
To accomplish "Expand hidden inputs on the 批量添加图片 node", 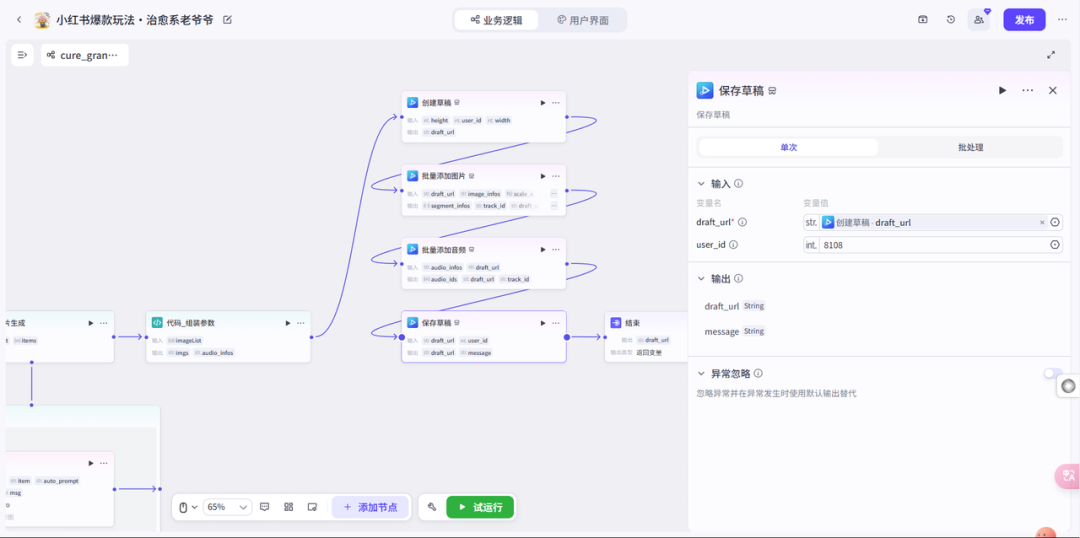I will (554, 194).
